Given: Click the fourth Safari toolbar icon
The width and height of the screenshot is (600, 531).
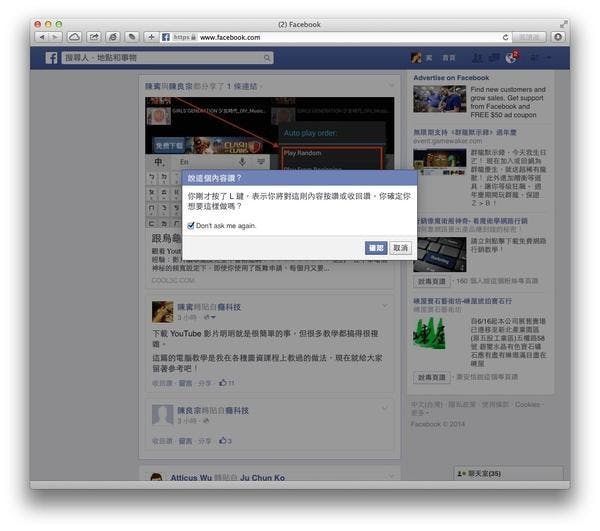Looking at the screenshot, I should pos(113,37).
